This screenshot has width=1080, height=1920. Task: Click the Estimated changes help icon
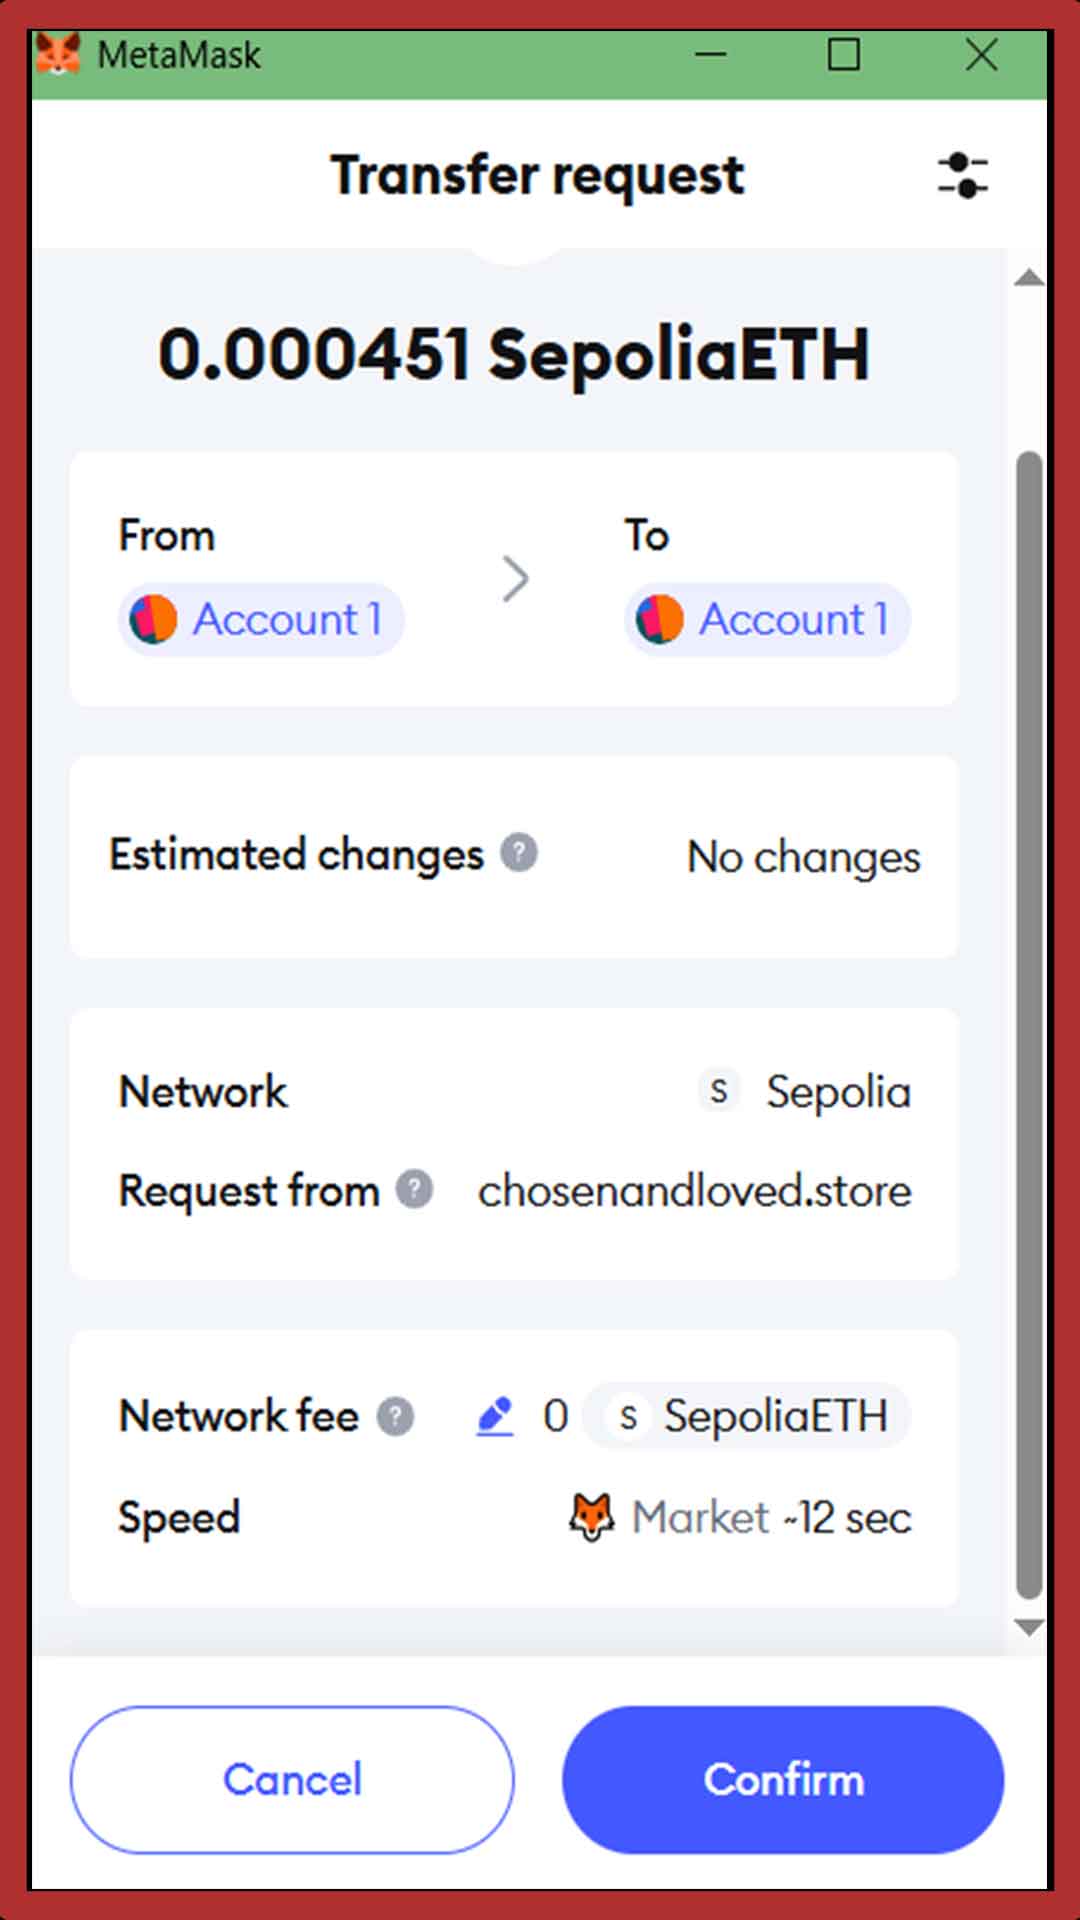coord(519,853)
